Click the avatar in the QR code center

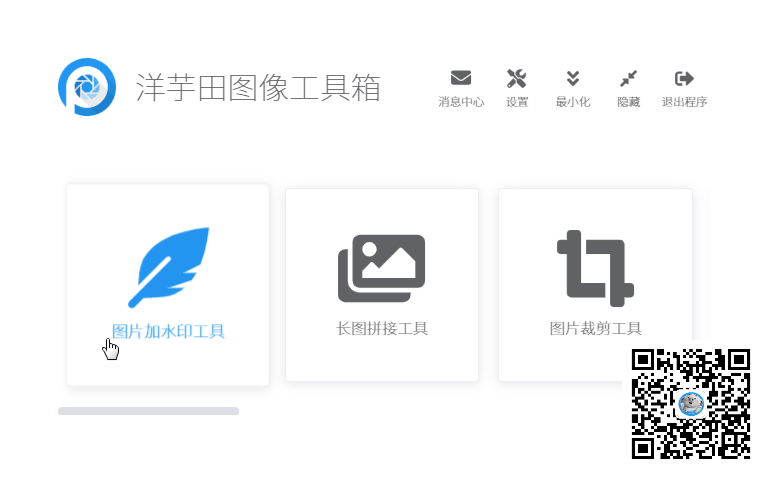[691, 404]
